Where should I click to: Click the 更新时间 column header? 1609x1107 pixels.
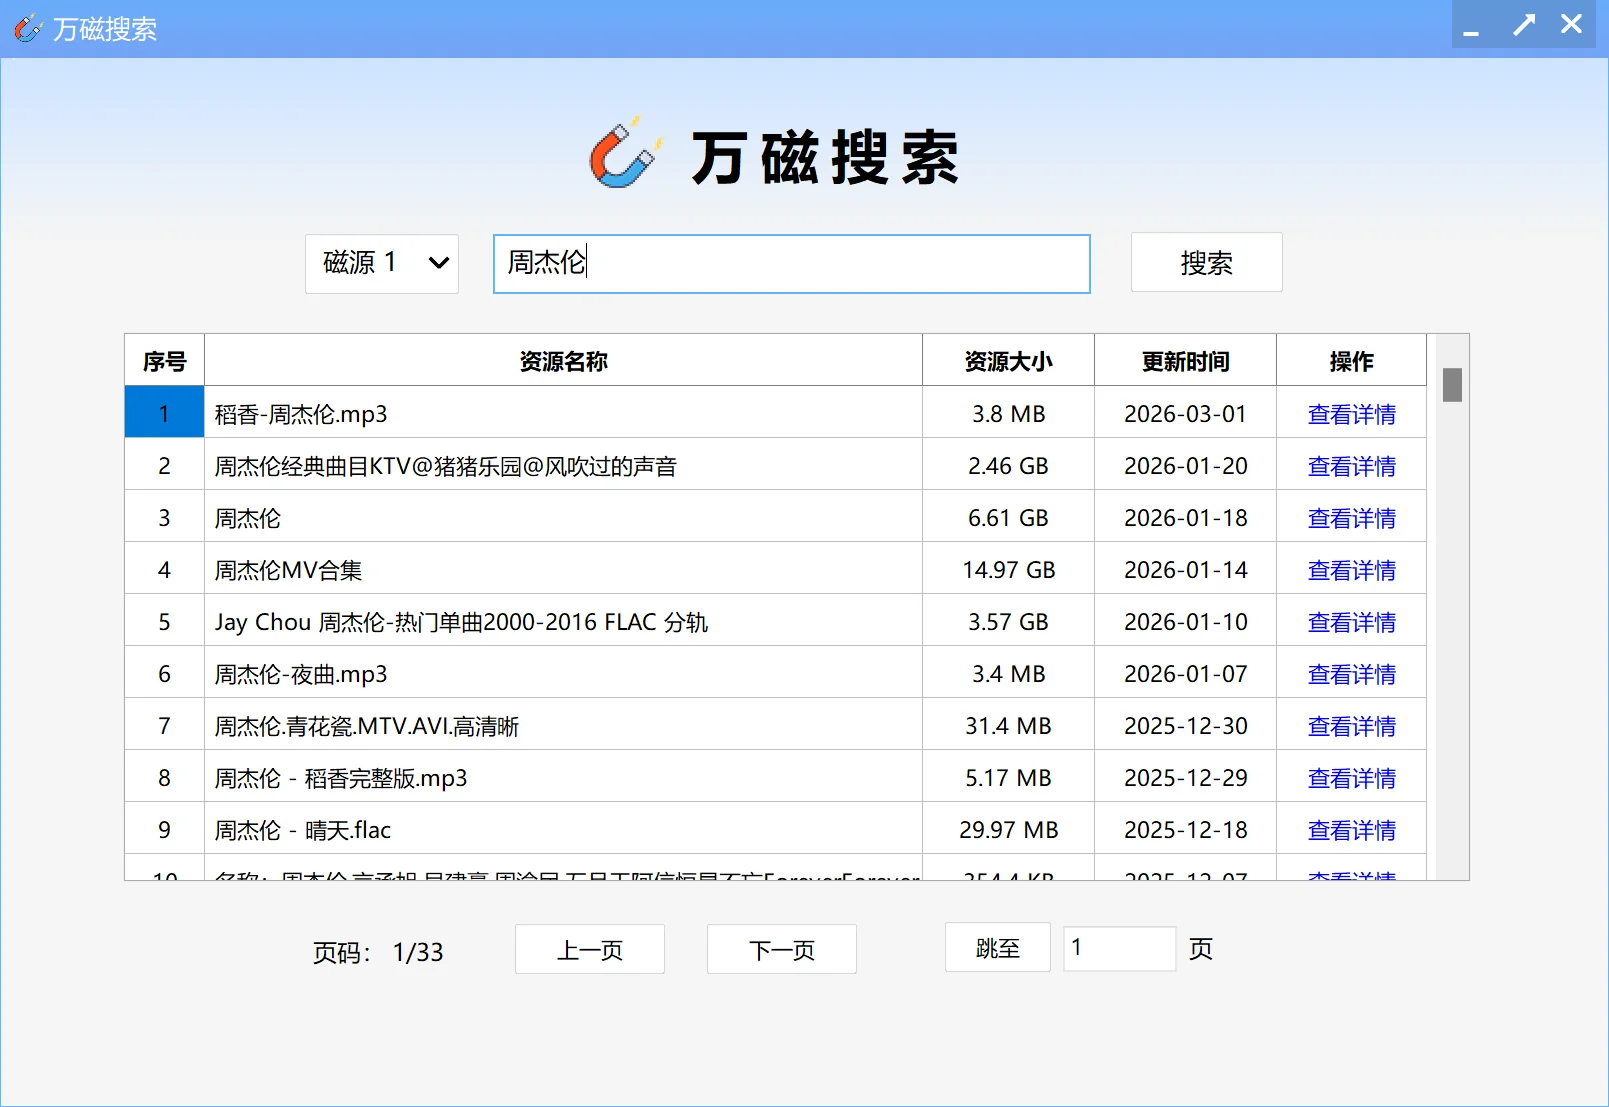click(1185, 361)
